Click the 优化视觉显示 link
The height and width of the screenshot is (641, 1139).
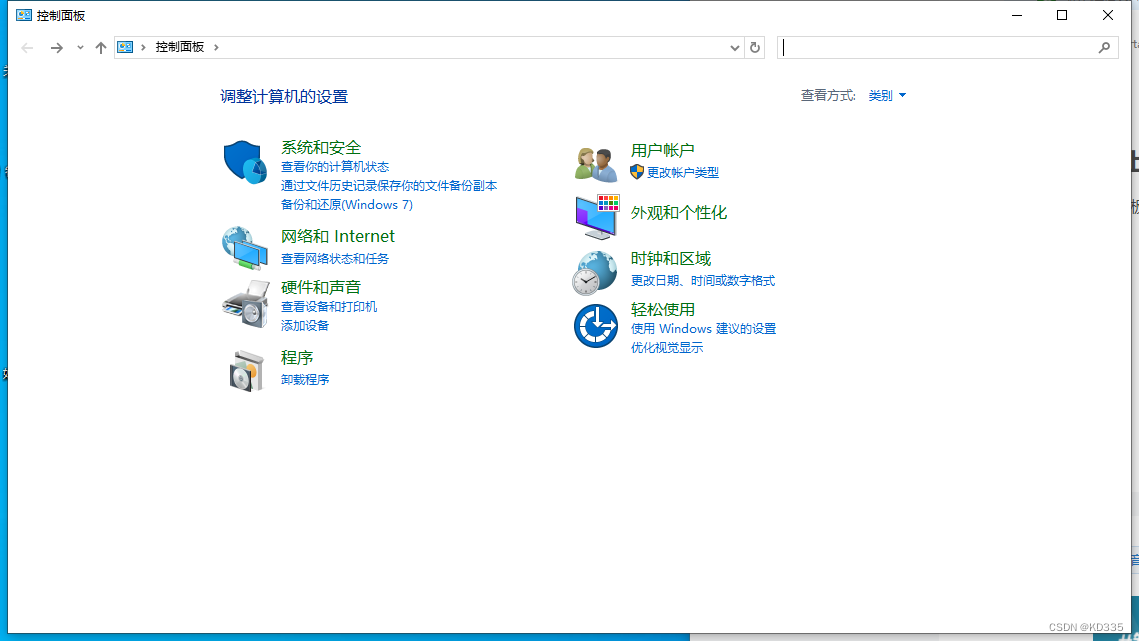[667, 347]
